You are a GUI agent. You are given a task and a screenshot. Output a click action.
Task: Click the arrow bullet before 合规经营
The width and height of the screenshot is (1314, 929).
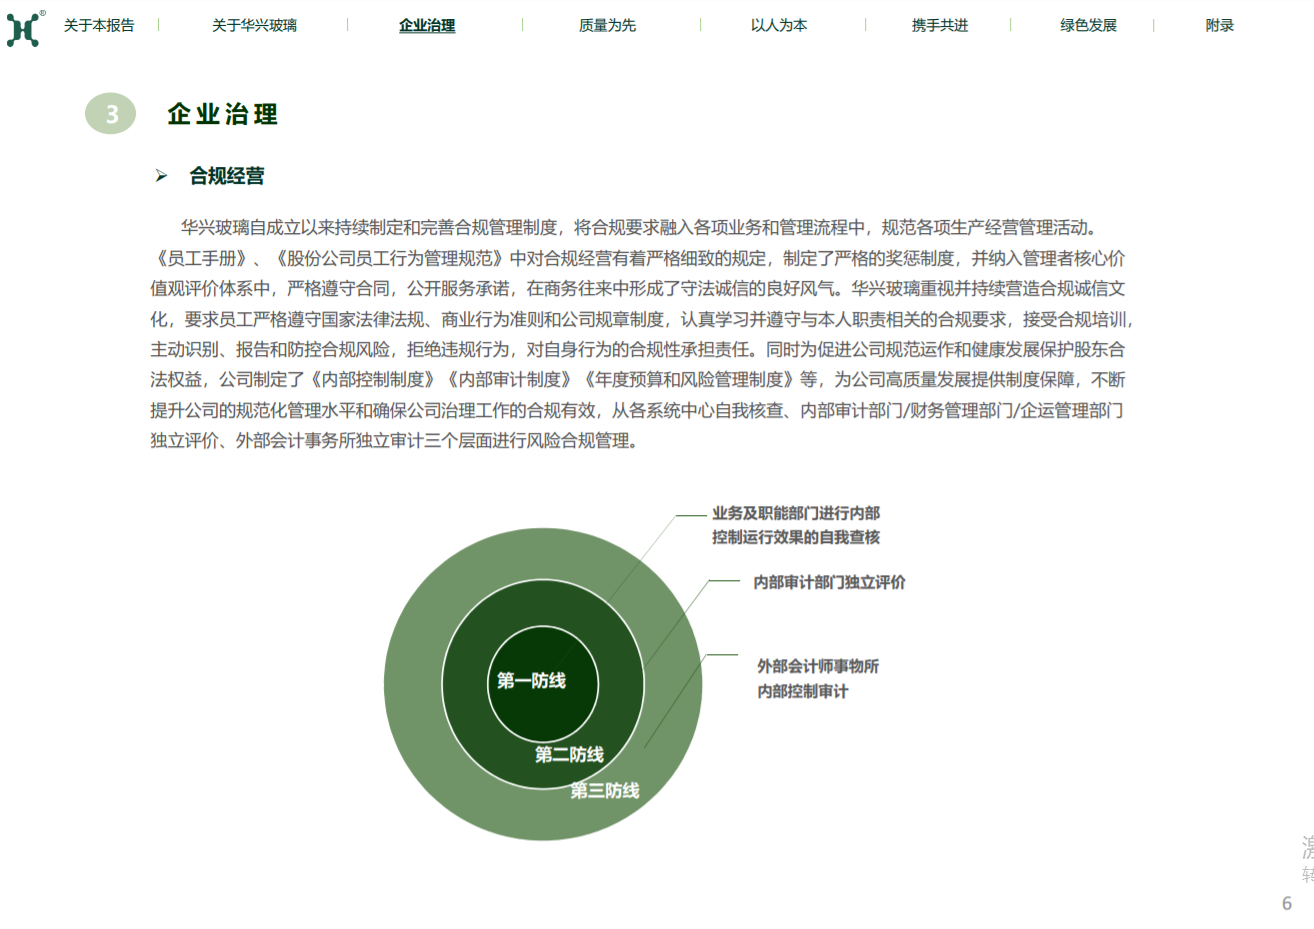tap(161, 176)
